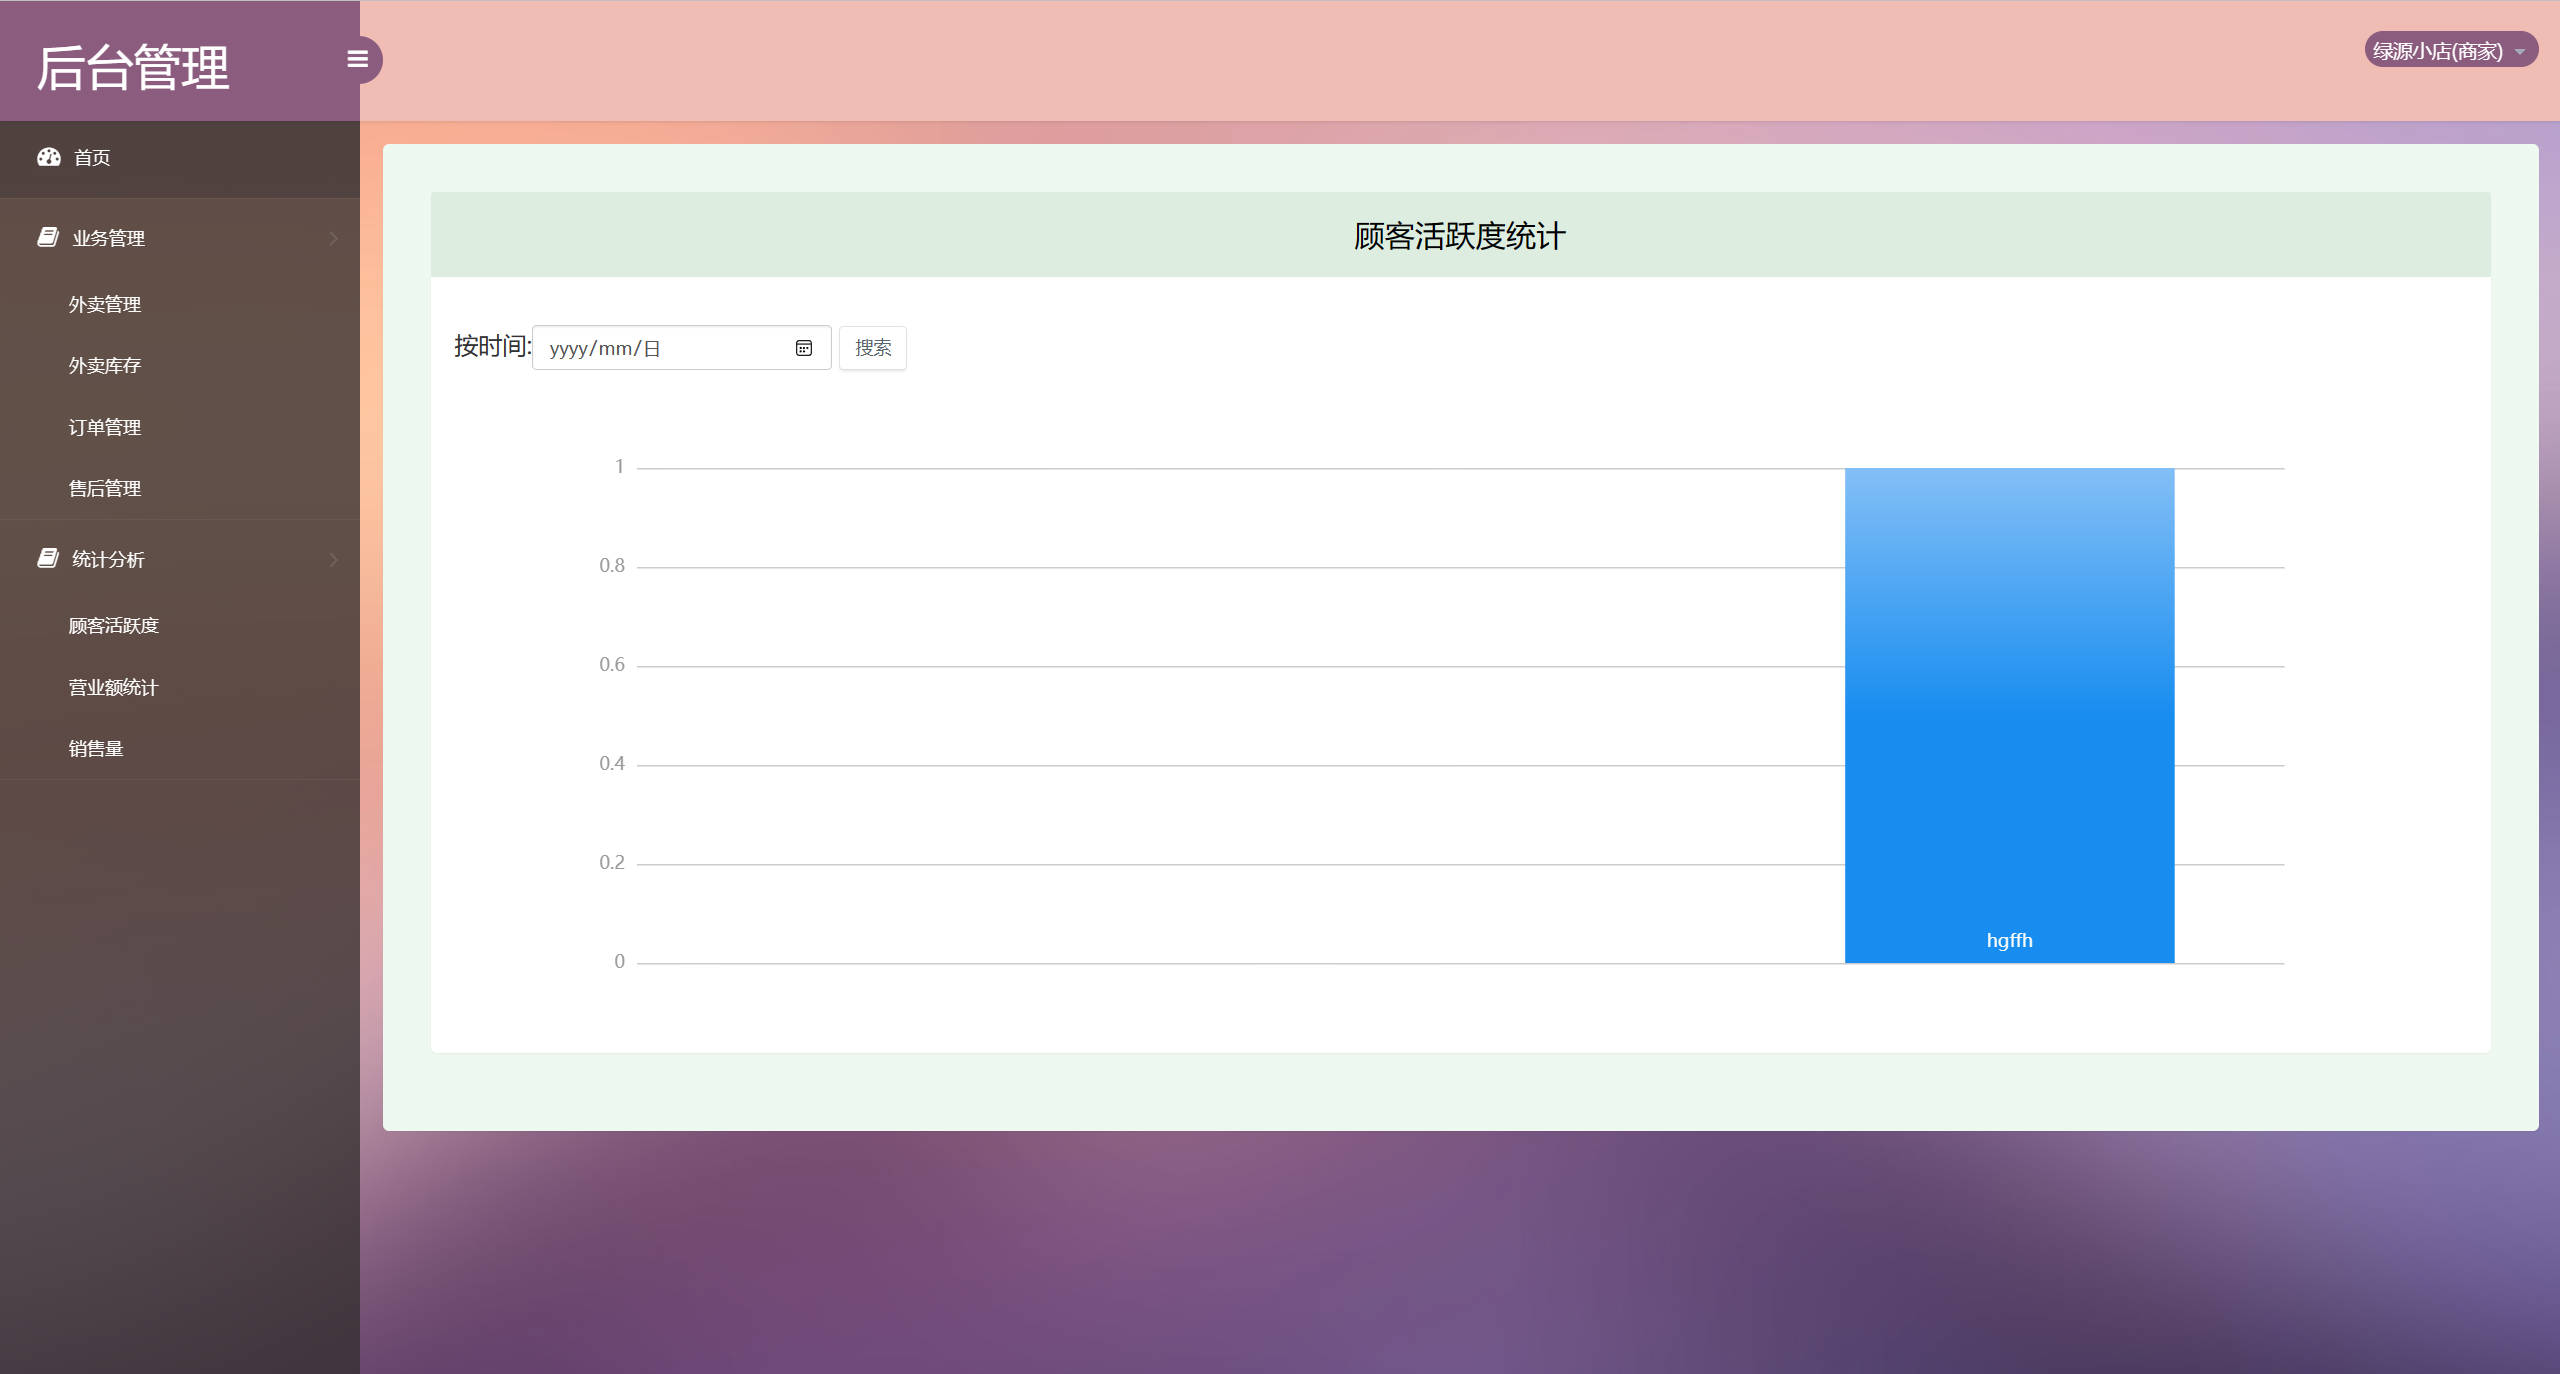The image size is (2560, 1374).
Task: Click the blue bar labeled hgffh
Action: pos(2008,715)
